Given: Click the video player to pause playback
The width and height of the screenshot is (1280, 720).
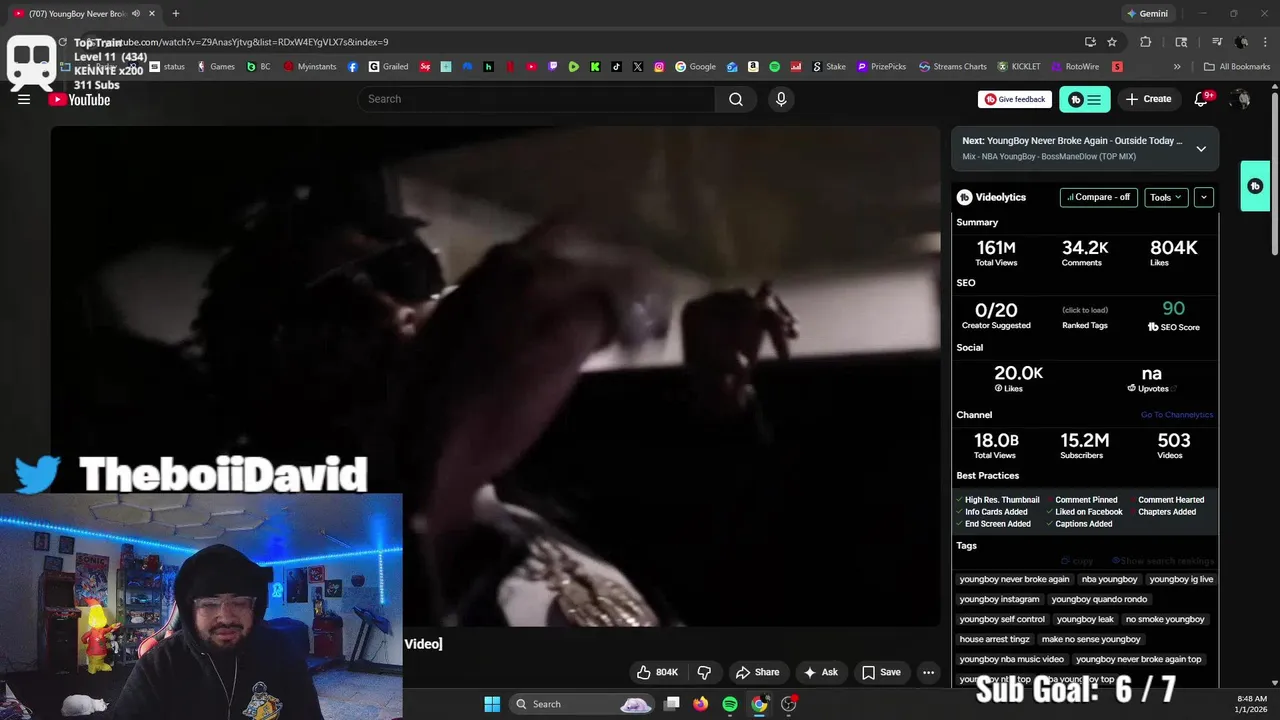Looking at the screenshot, I should point(495,375).
